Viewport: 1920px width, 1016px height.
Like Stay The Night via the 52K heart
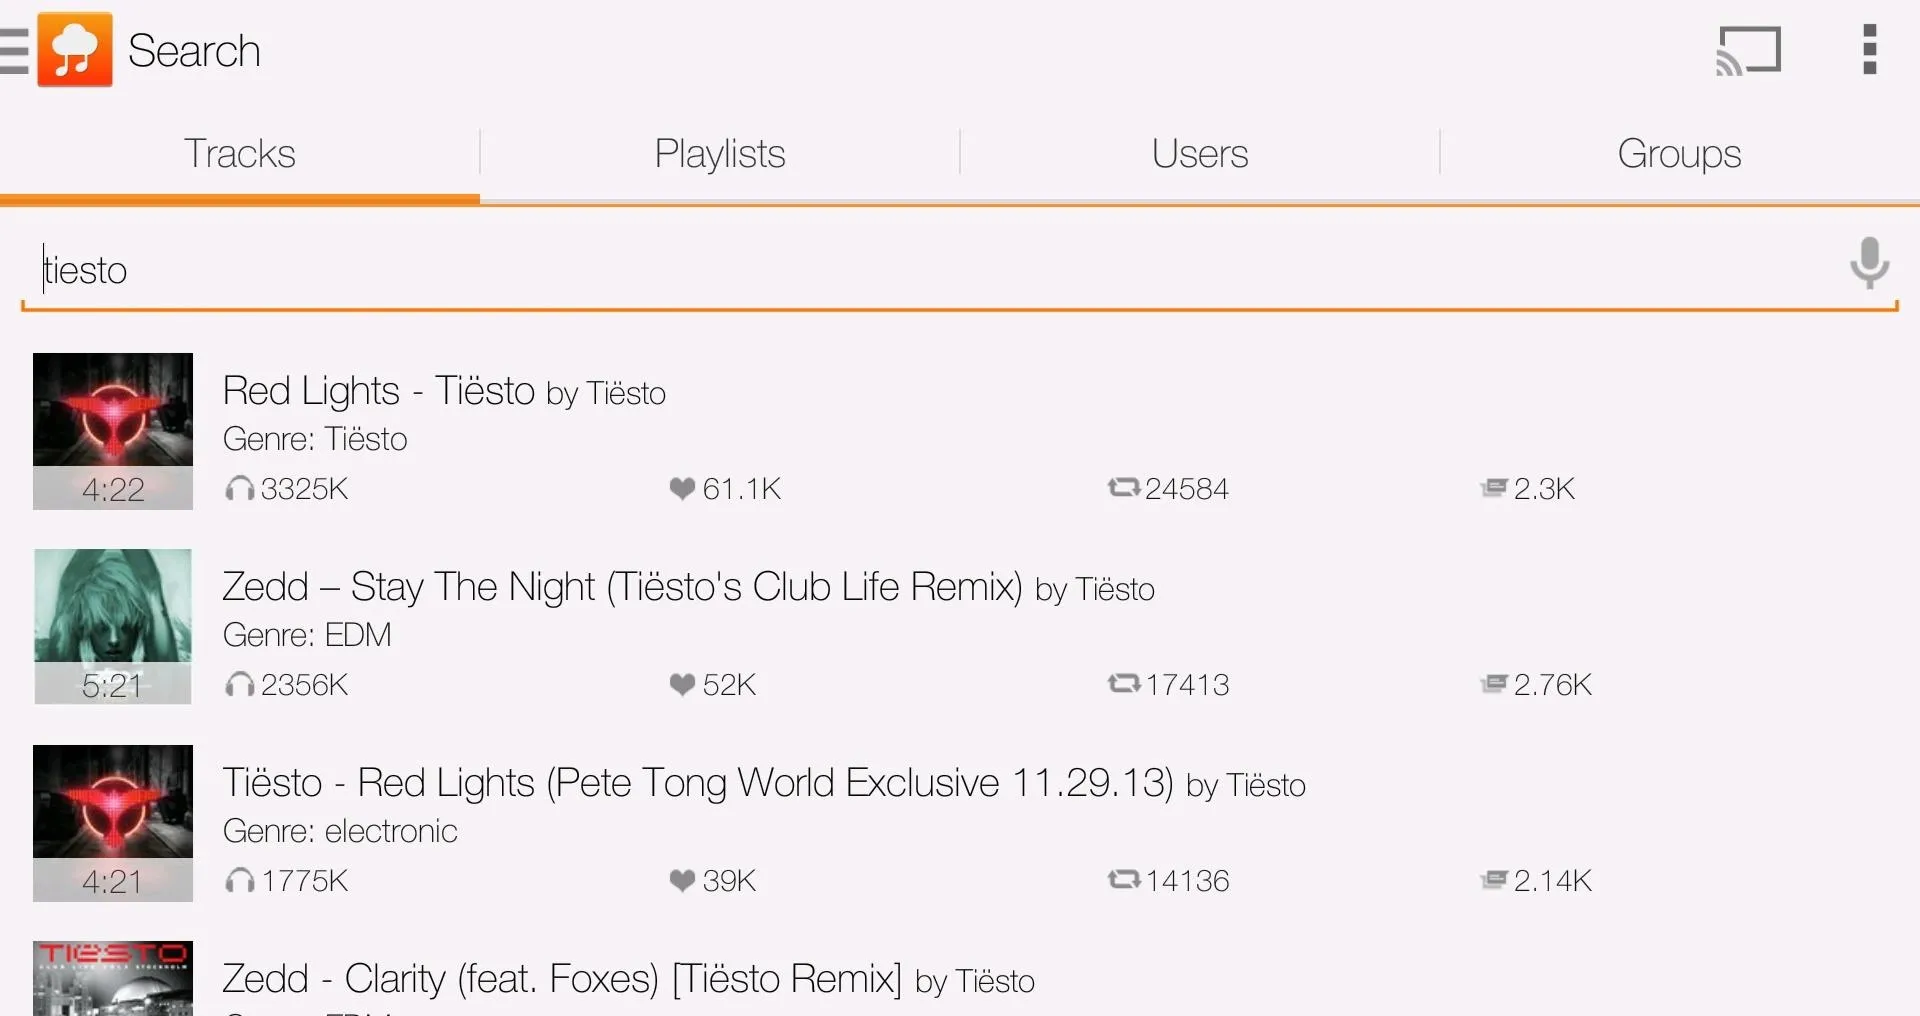682,684
